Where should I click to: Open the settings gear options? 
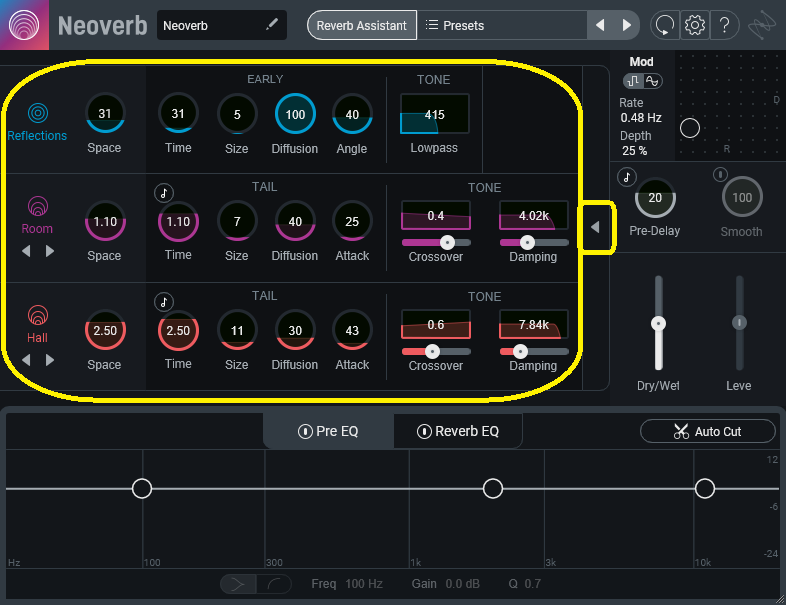(695, 25)
